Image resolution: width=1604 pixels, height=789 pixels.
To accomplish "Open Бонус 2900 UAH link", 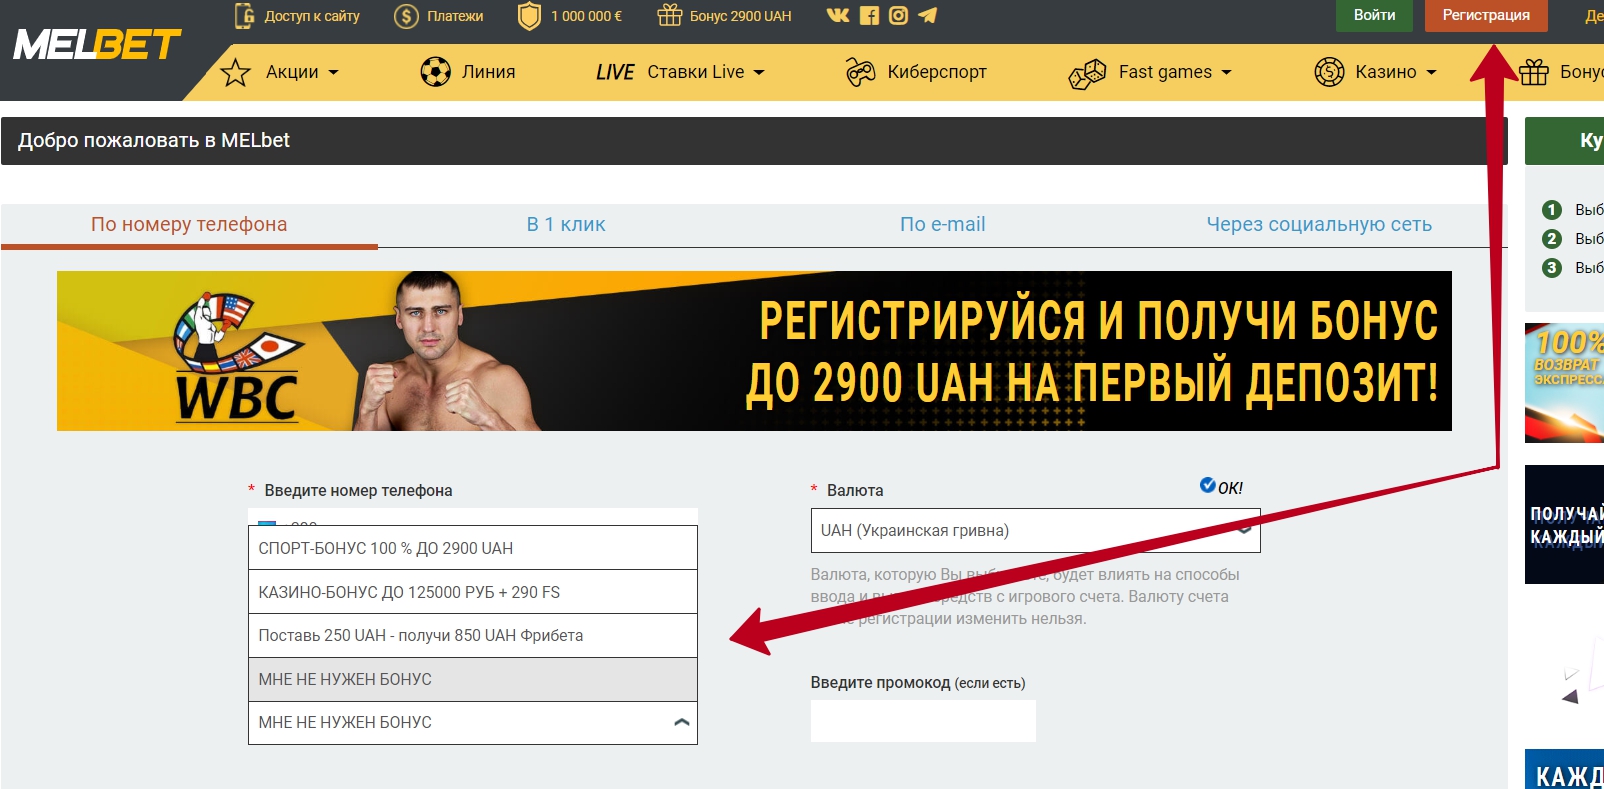I will 741,16.
